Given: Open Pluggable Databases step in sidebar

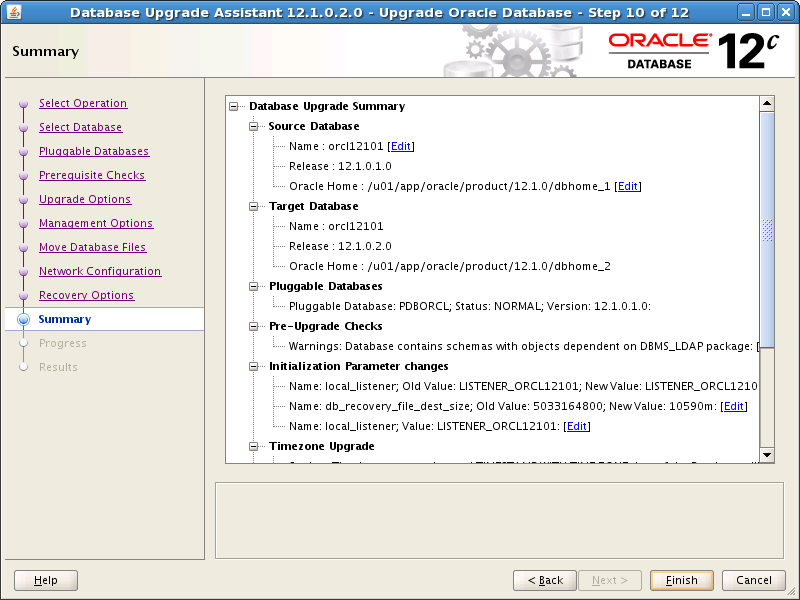Looking at the screenshot, I should (x=94, y=151).
